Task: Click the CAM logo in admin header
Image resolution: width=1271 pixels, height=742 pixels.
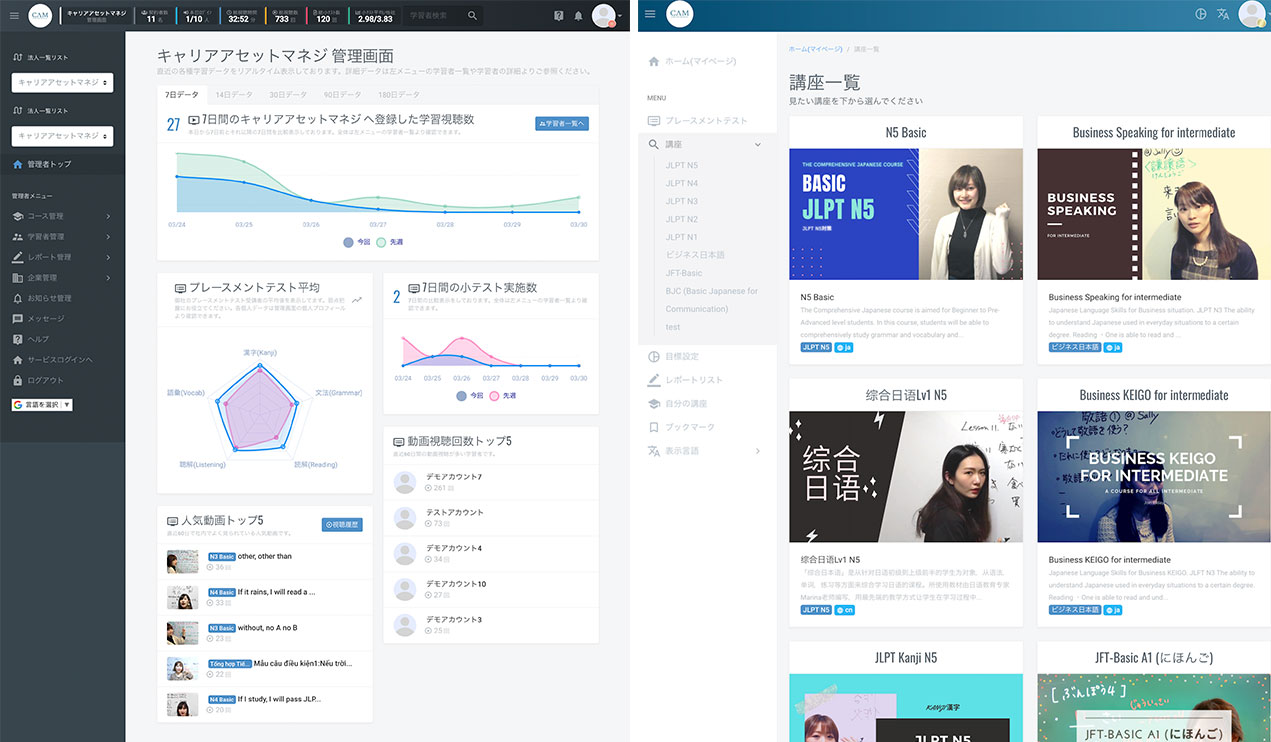Action: coord(40,15)
